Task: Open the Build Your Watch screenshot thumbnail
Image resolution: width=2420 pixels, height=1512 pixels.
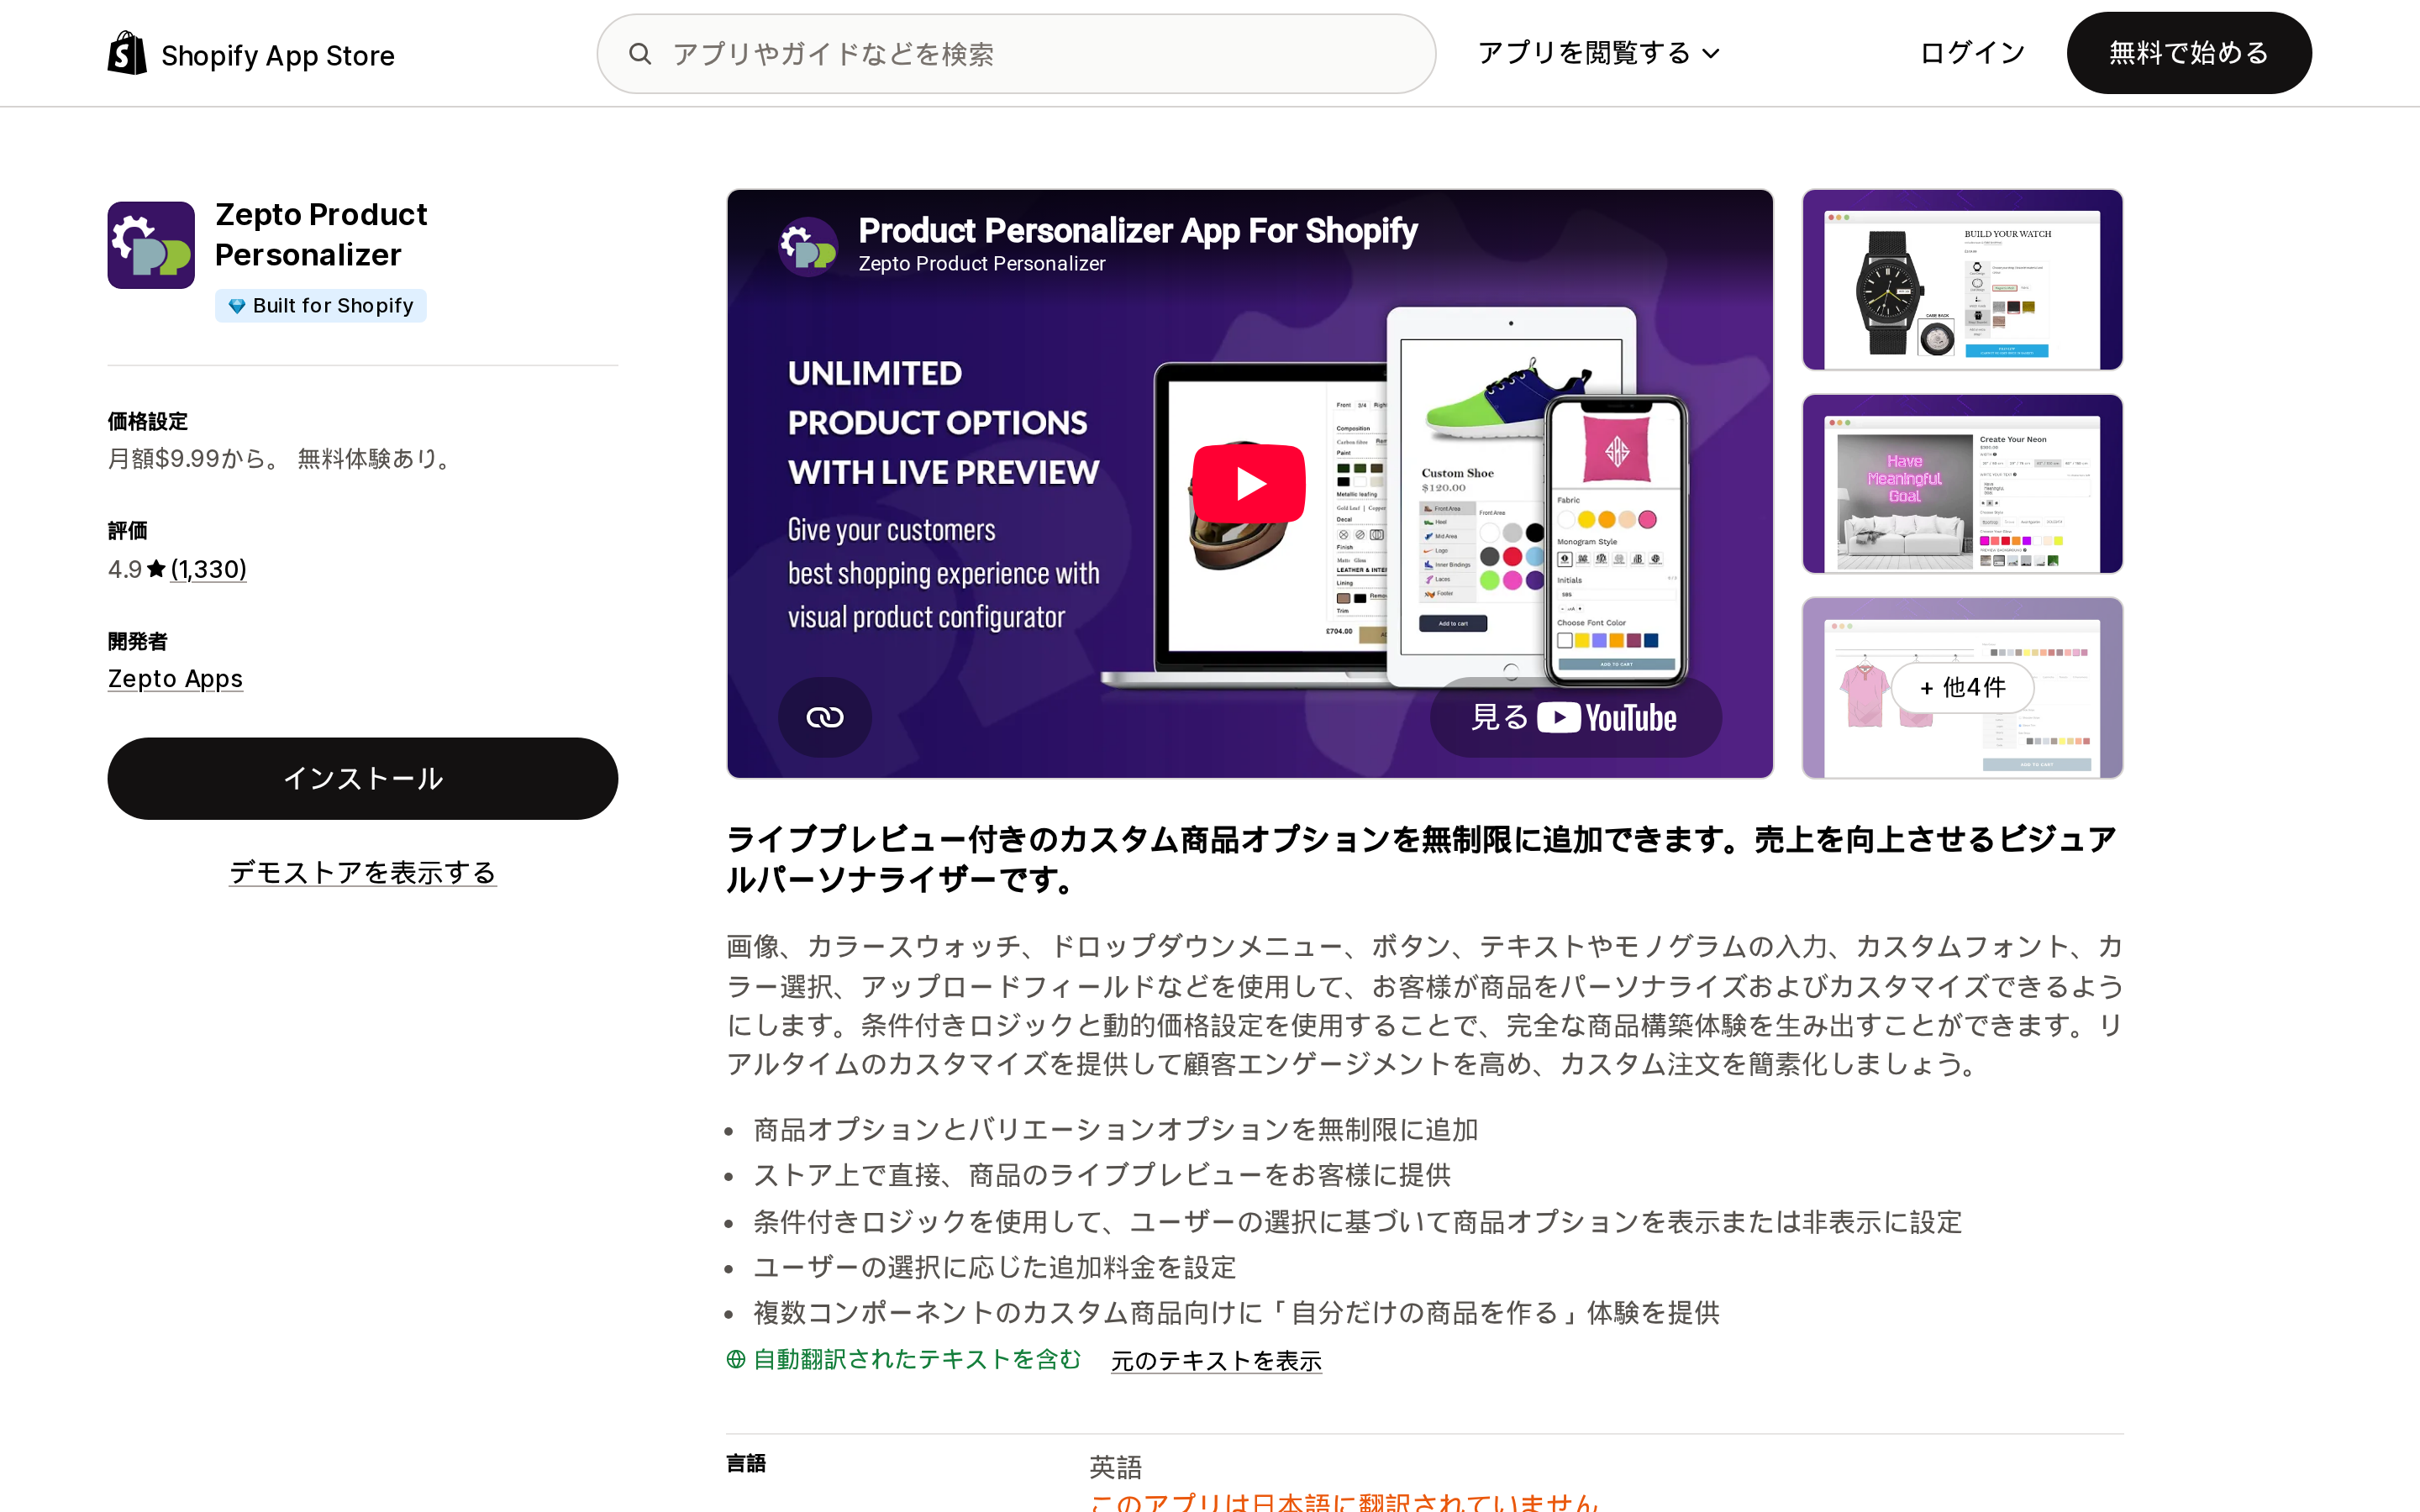Action: 1962,280
